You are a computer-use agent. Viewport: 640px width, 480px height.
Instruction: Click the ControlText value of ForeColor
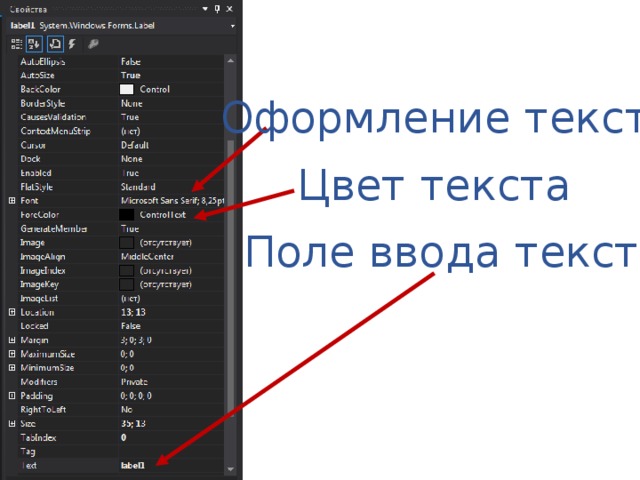pos(162,215)
